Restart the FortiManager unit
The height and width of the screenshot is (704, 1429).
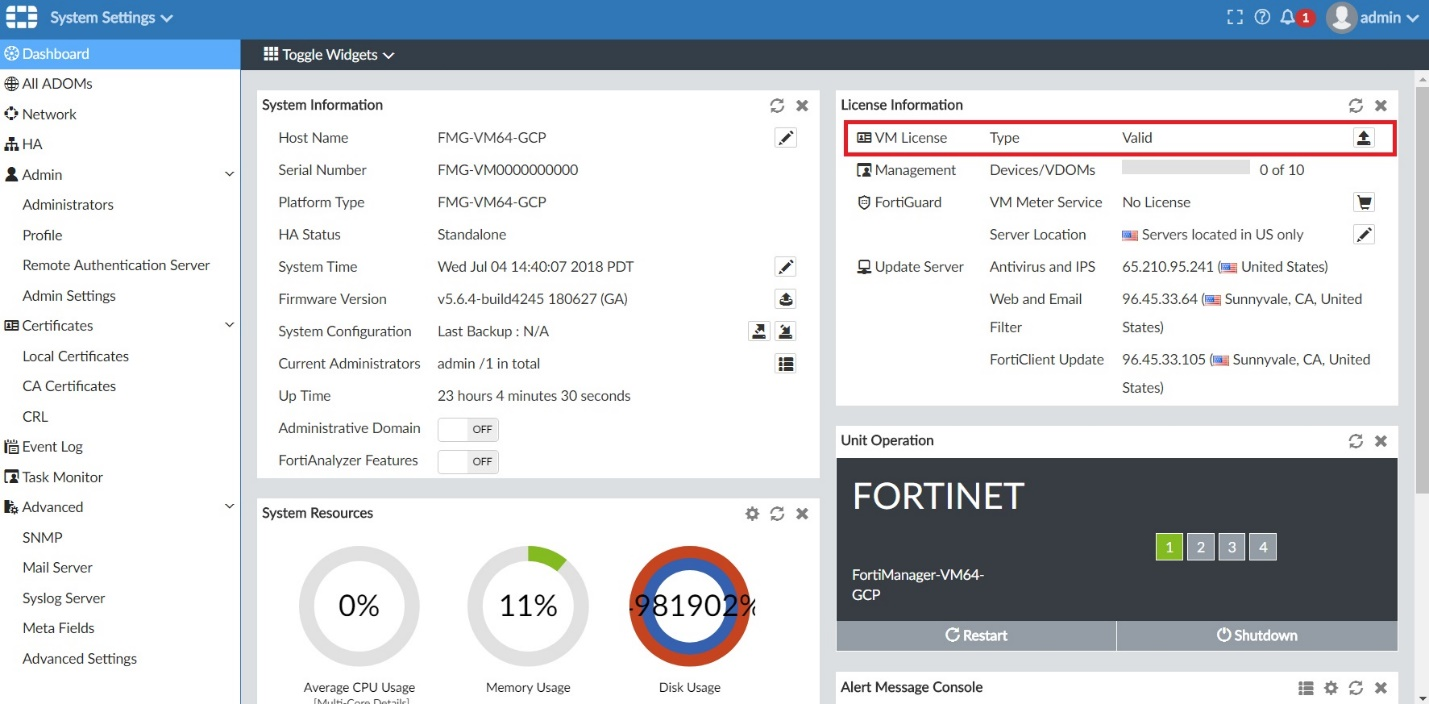[x=975, y=635]
